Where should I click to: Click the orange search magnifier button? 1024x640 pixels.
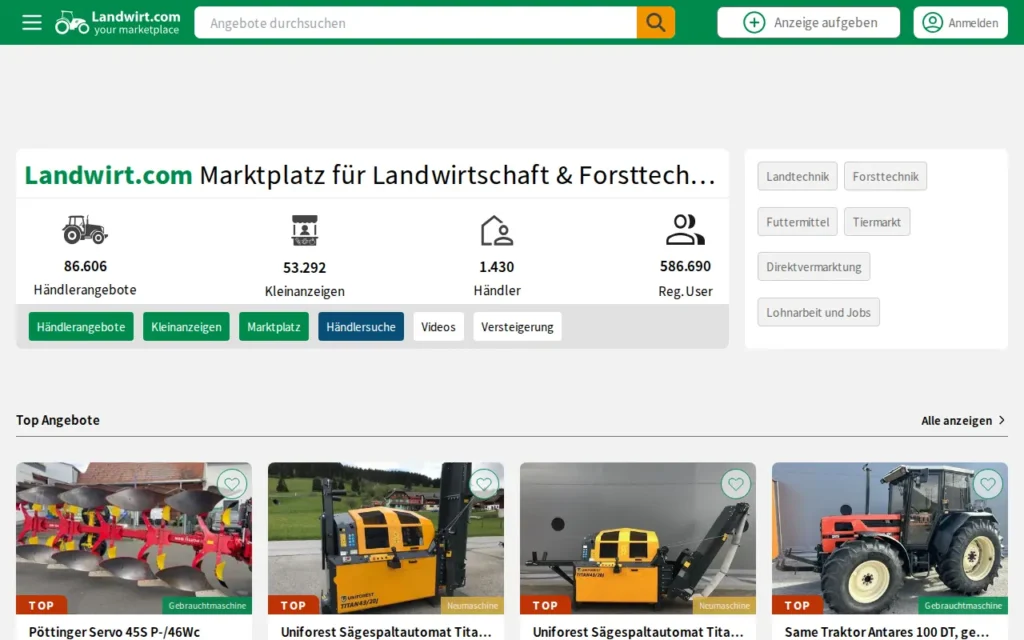tap(656, 23)
